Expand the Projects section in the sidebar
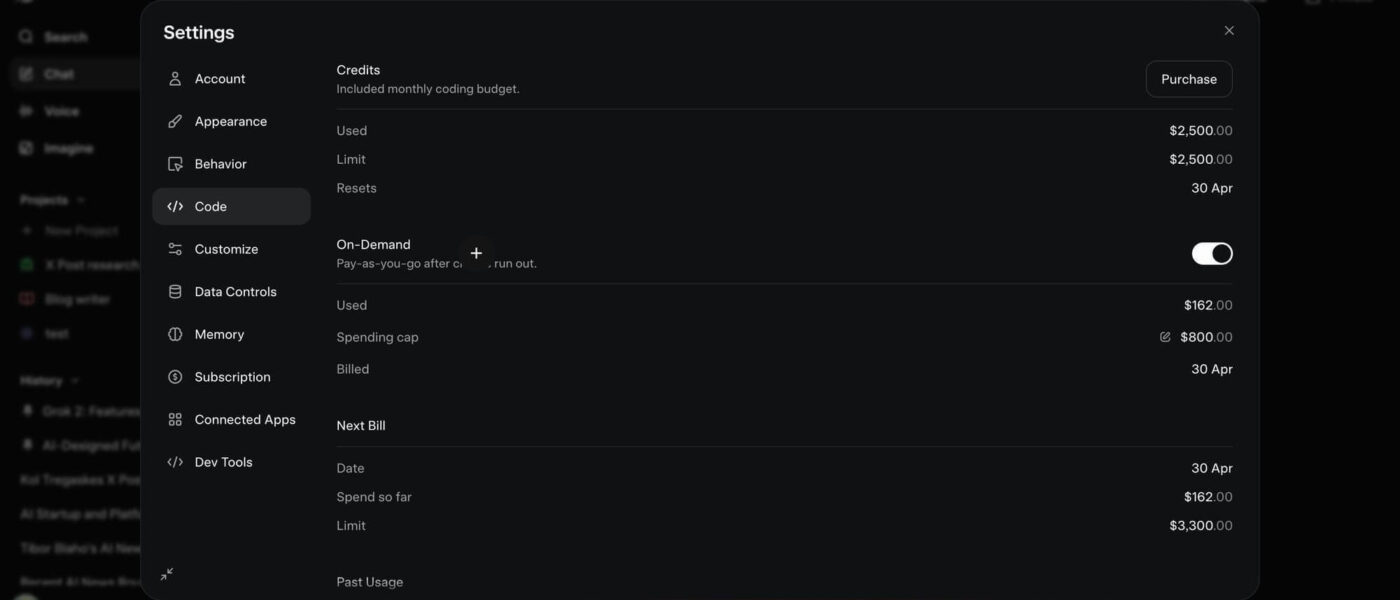This screenshot has height=600, width=1400. click(80, 198)
